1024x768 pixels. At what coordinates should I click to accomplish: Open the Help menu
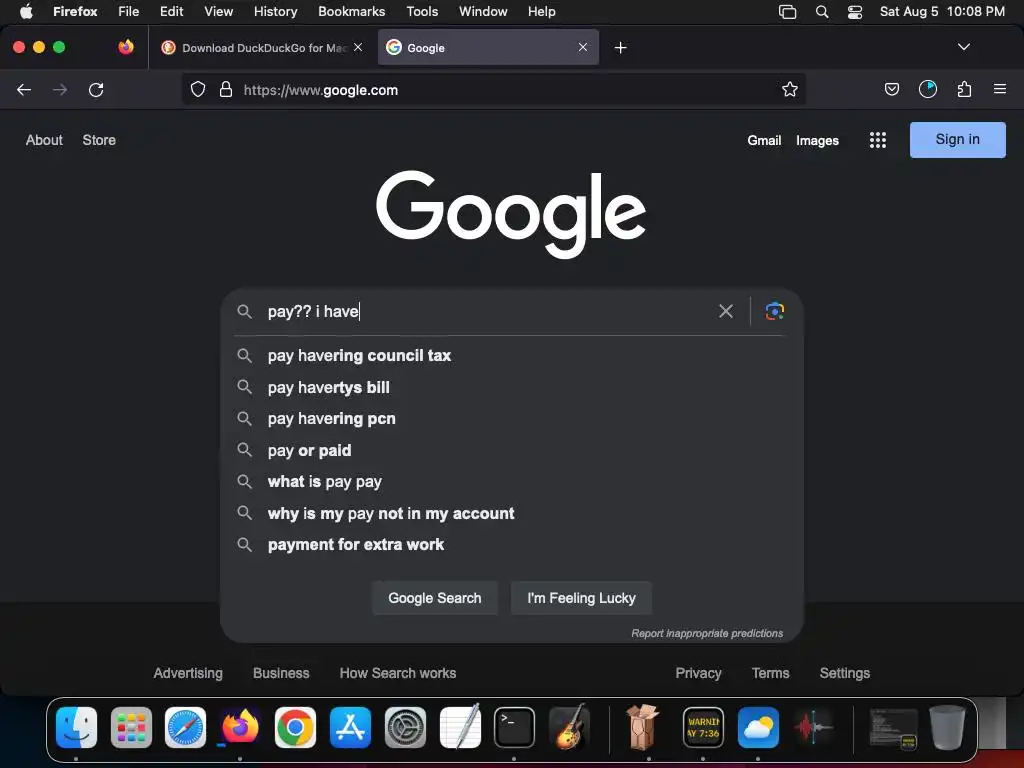[541, 11]
